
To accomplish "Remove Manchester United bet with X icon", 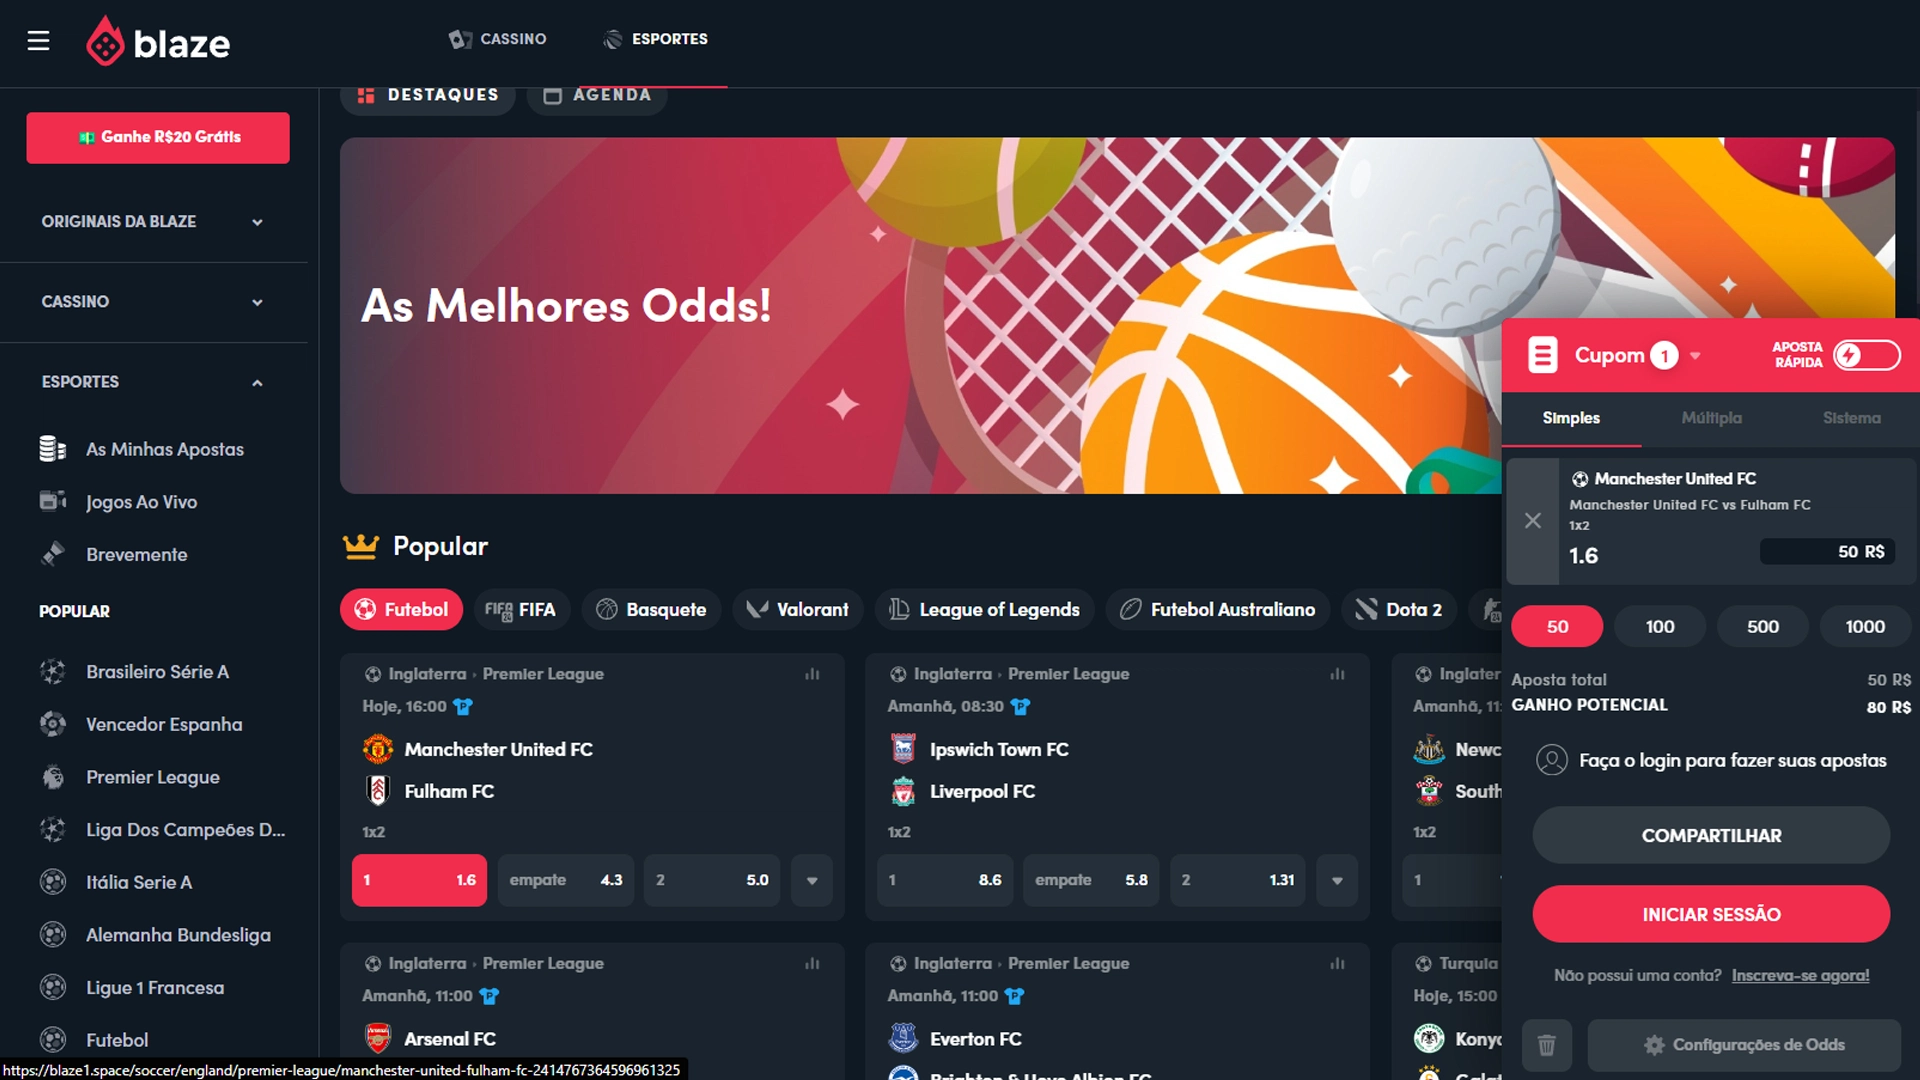I will point(1532,521).
